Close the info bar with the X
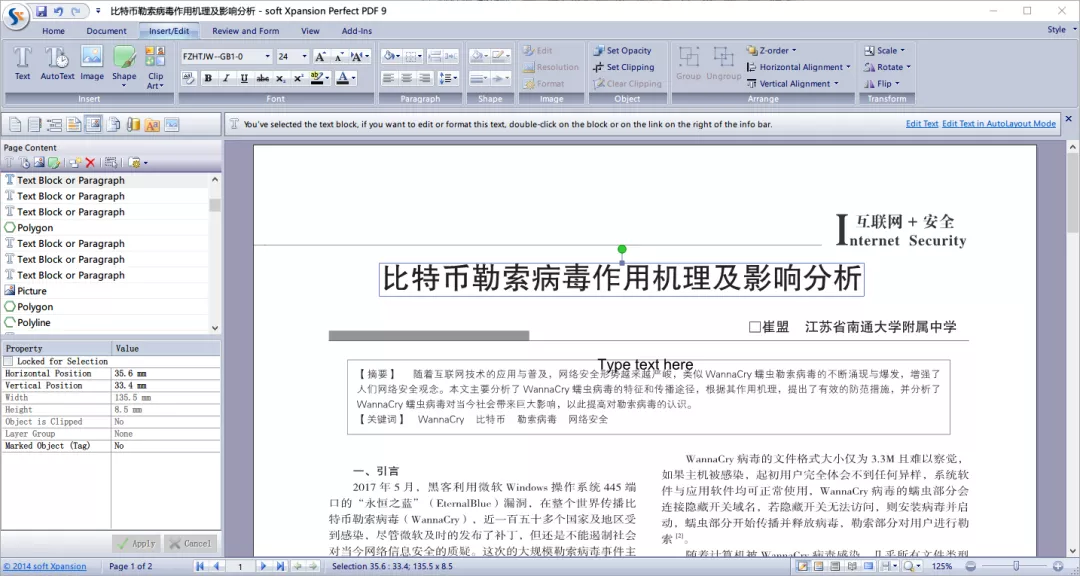Screen dimensions: 1080x576 click(1069, 119)
